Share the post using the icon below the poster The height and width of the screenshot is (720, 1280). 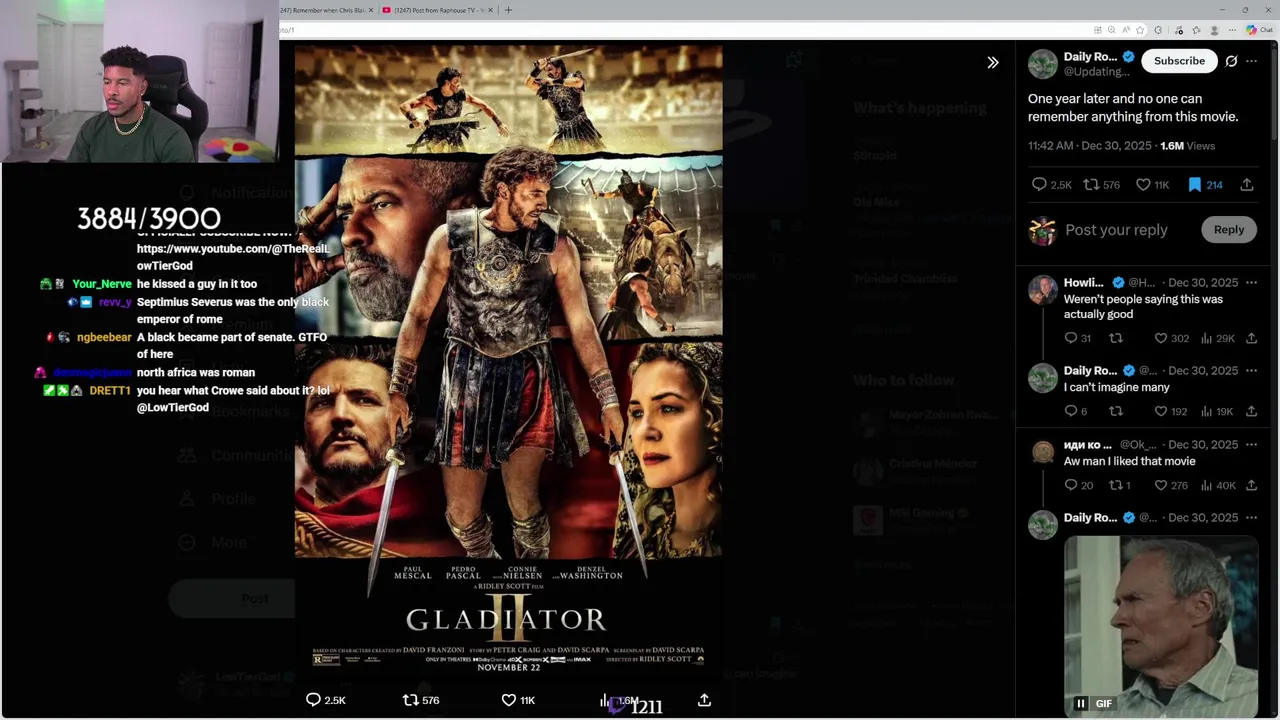pyautogui.click(x=704, y=700)
